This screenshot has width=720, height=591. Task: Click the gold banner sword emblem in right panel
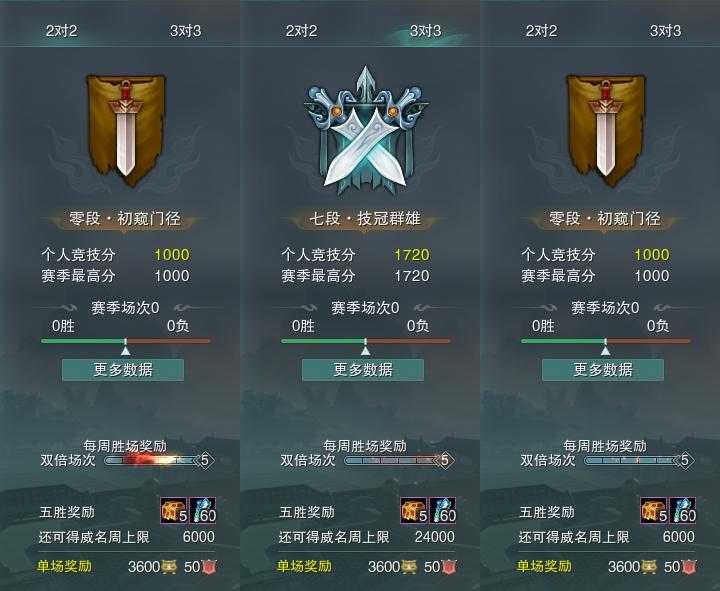(x=606, y=130)
